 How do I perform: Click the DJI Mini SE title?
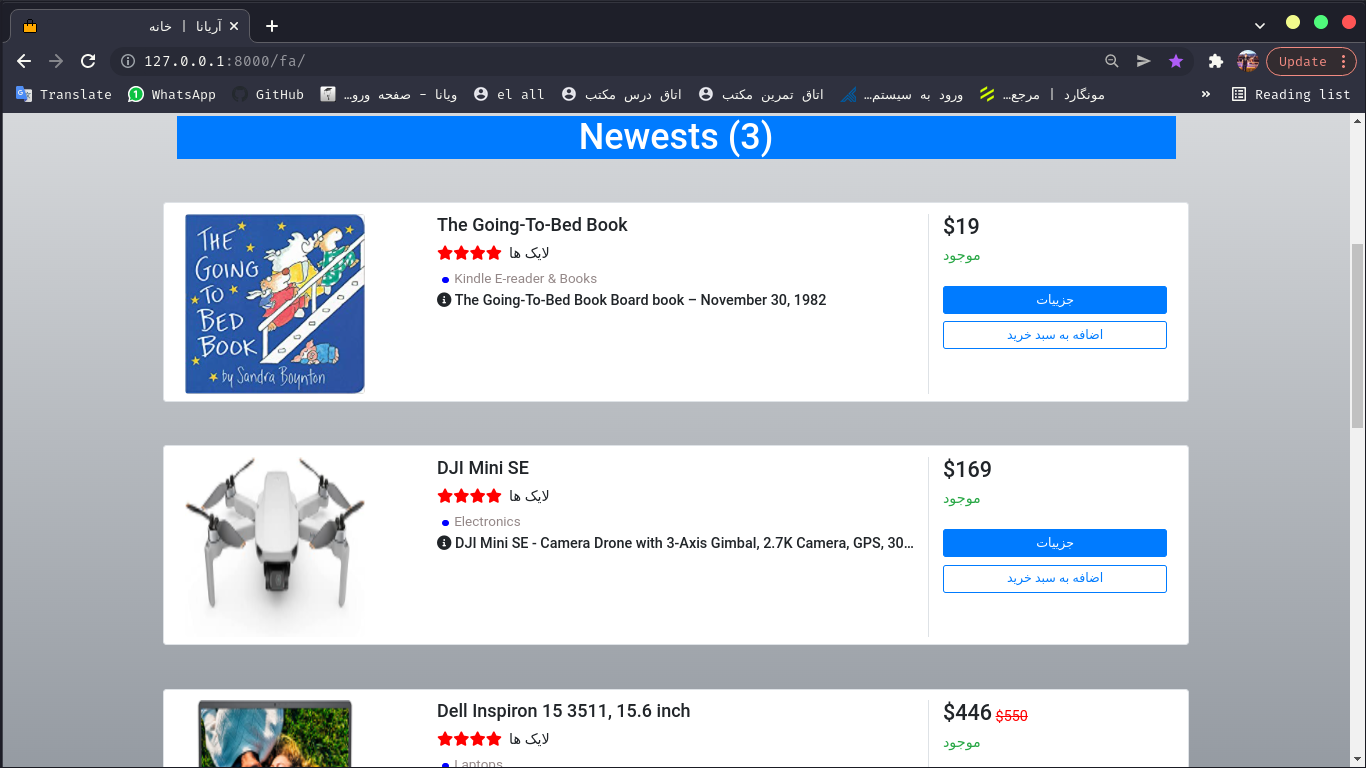pyautogui.click(x=483, y=468)
